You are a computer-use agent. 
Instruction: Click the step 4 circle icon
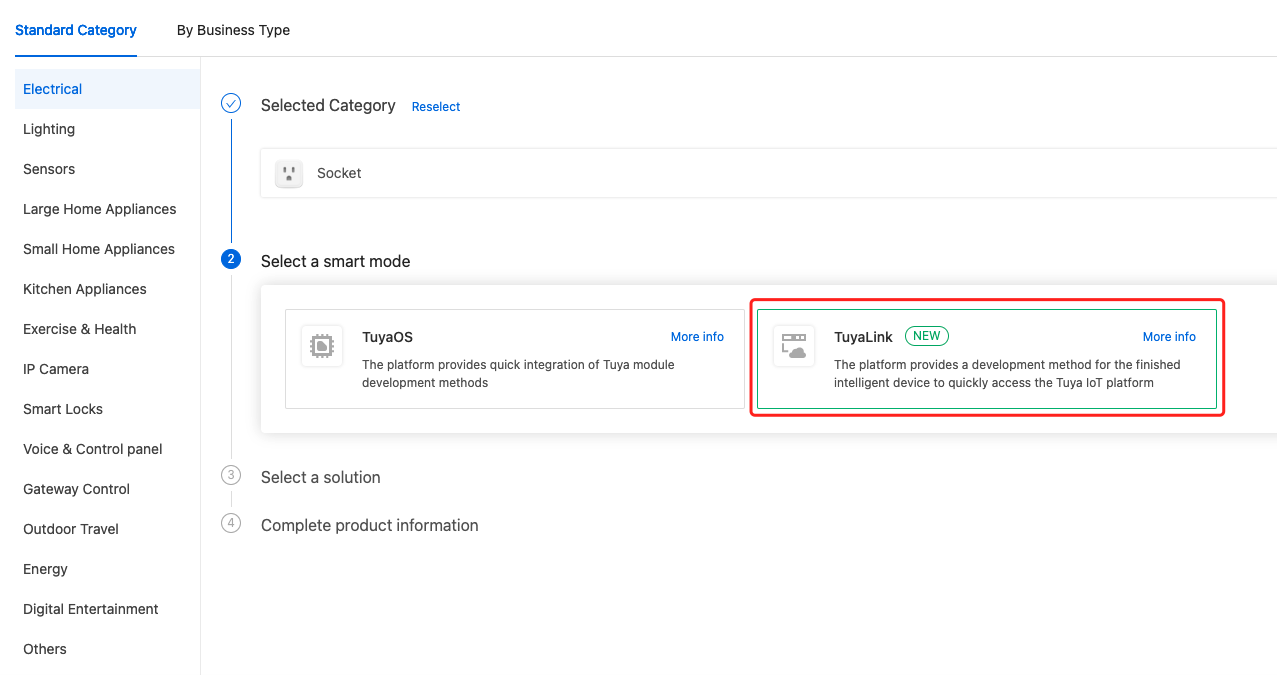pyautogui.click(x=231, y=523)
